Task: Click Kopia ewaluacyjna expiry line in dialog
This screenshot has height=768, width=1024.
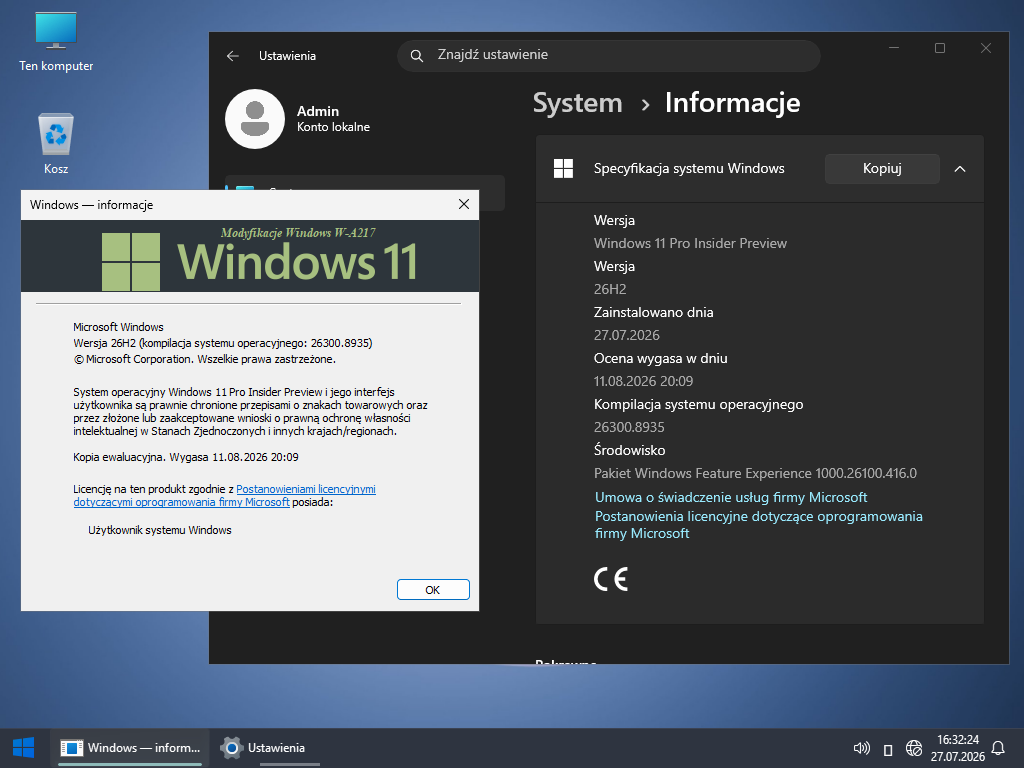Action: point(185,457)
